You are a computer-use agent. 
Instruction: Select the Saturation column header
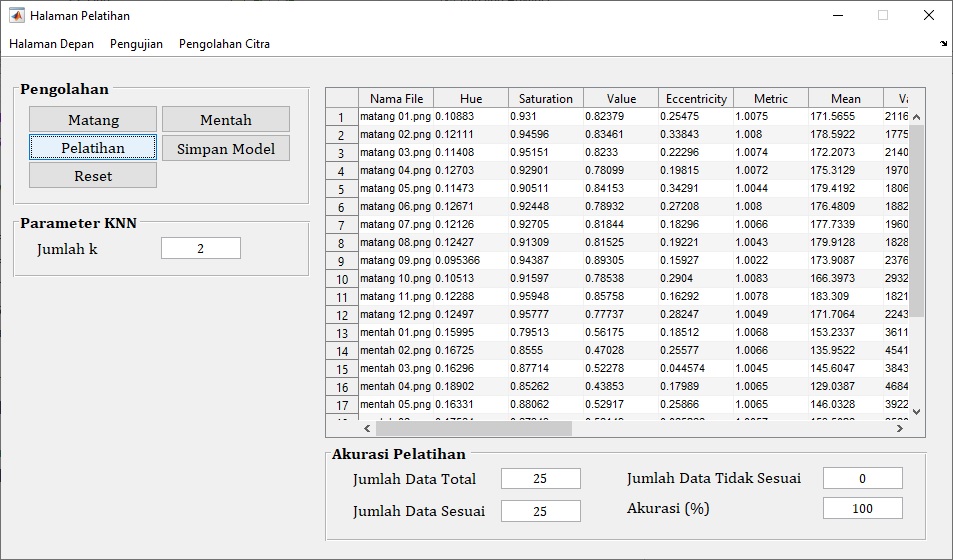pyautogui.click(x=546, y=98)
